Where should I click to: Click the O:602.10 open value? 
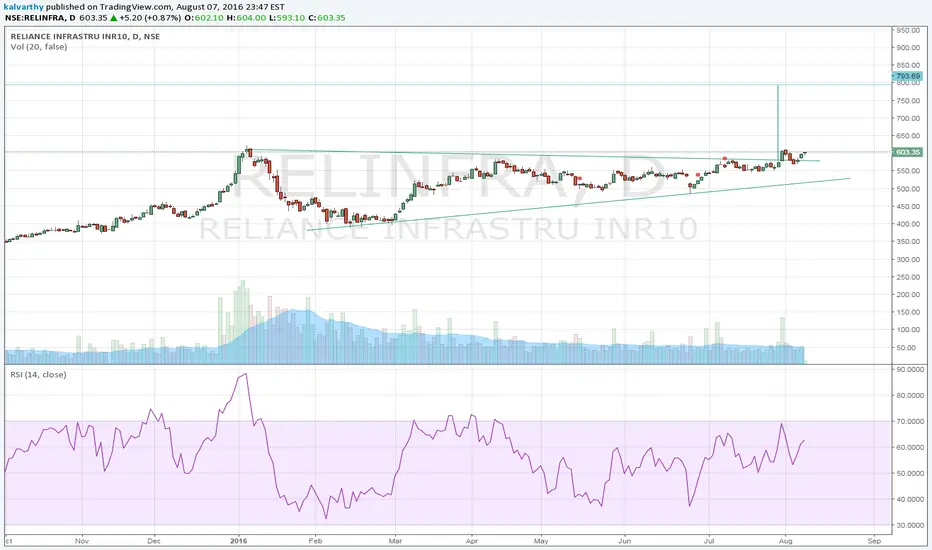pyautogui.click(x=204, y=18)
